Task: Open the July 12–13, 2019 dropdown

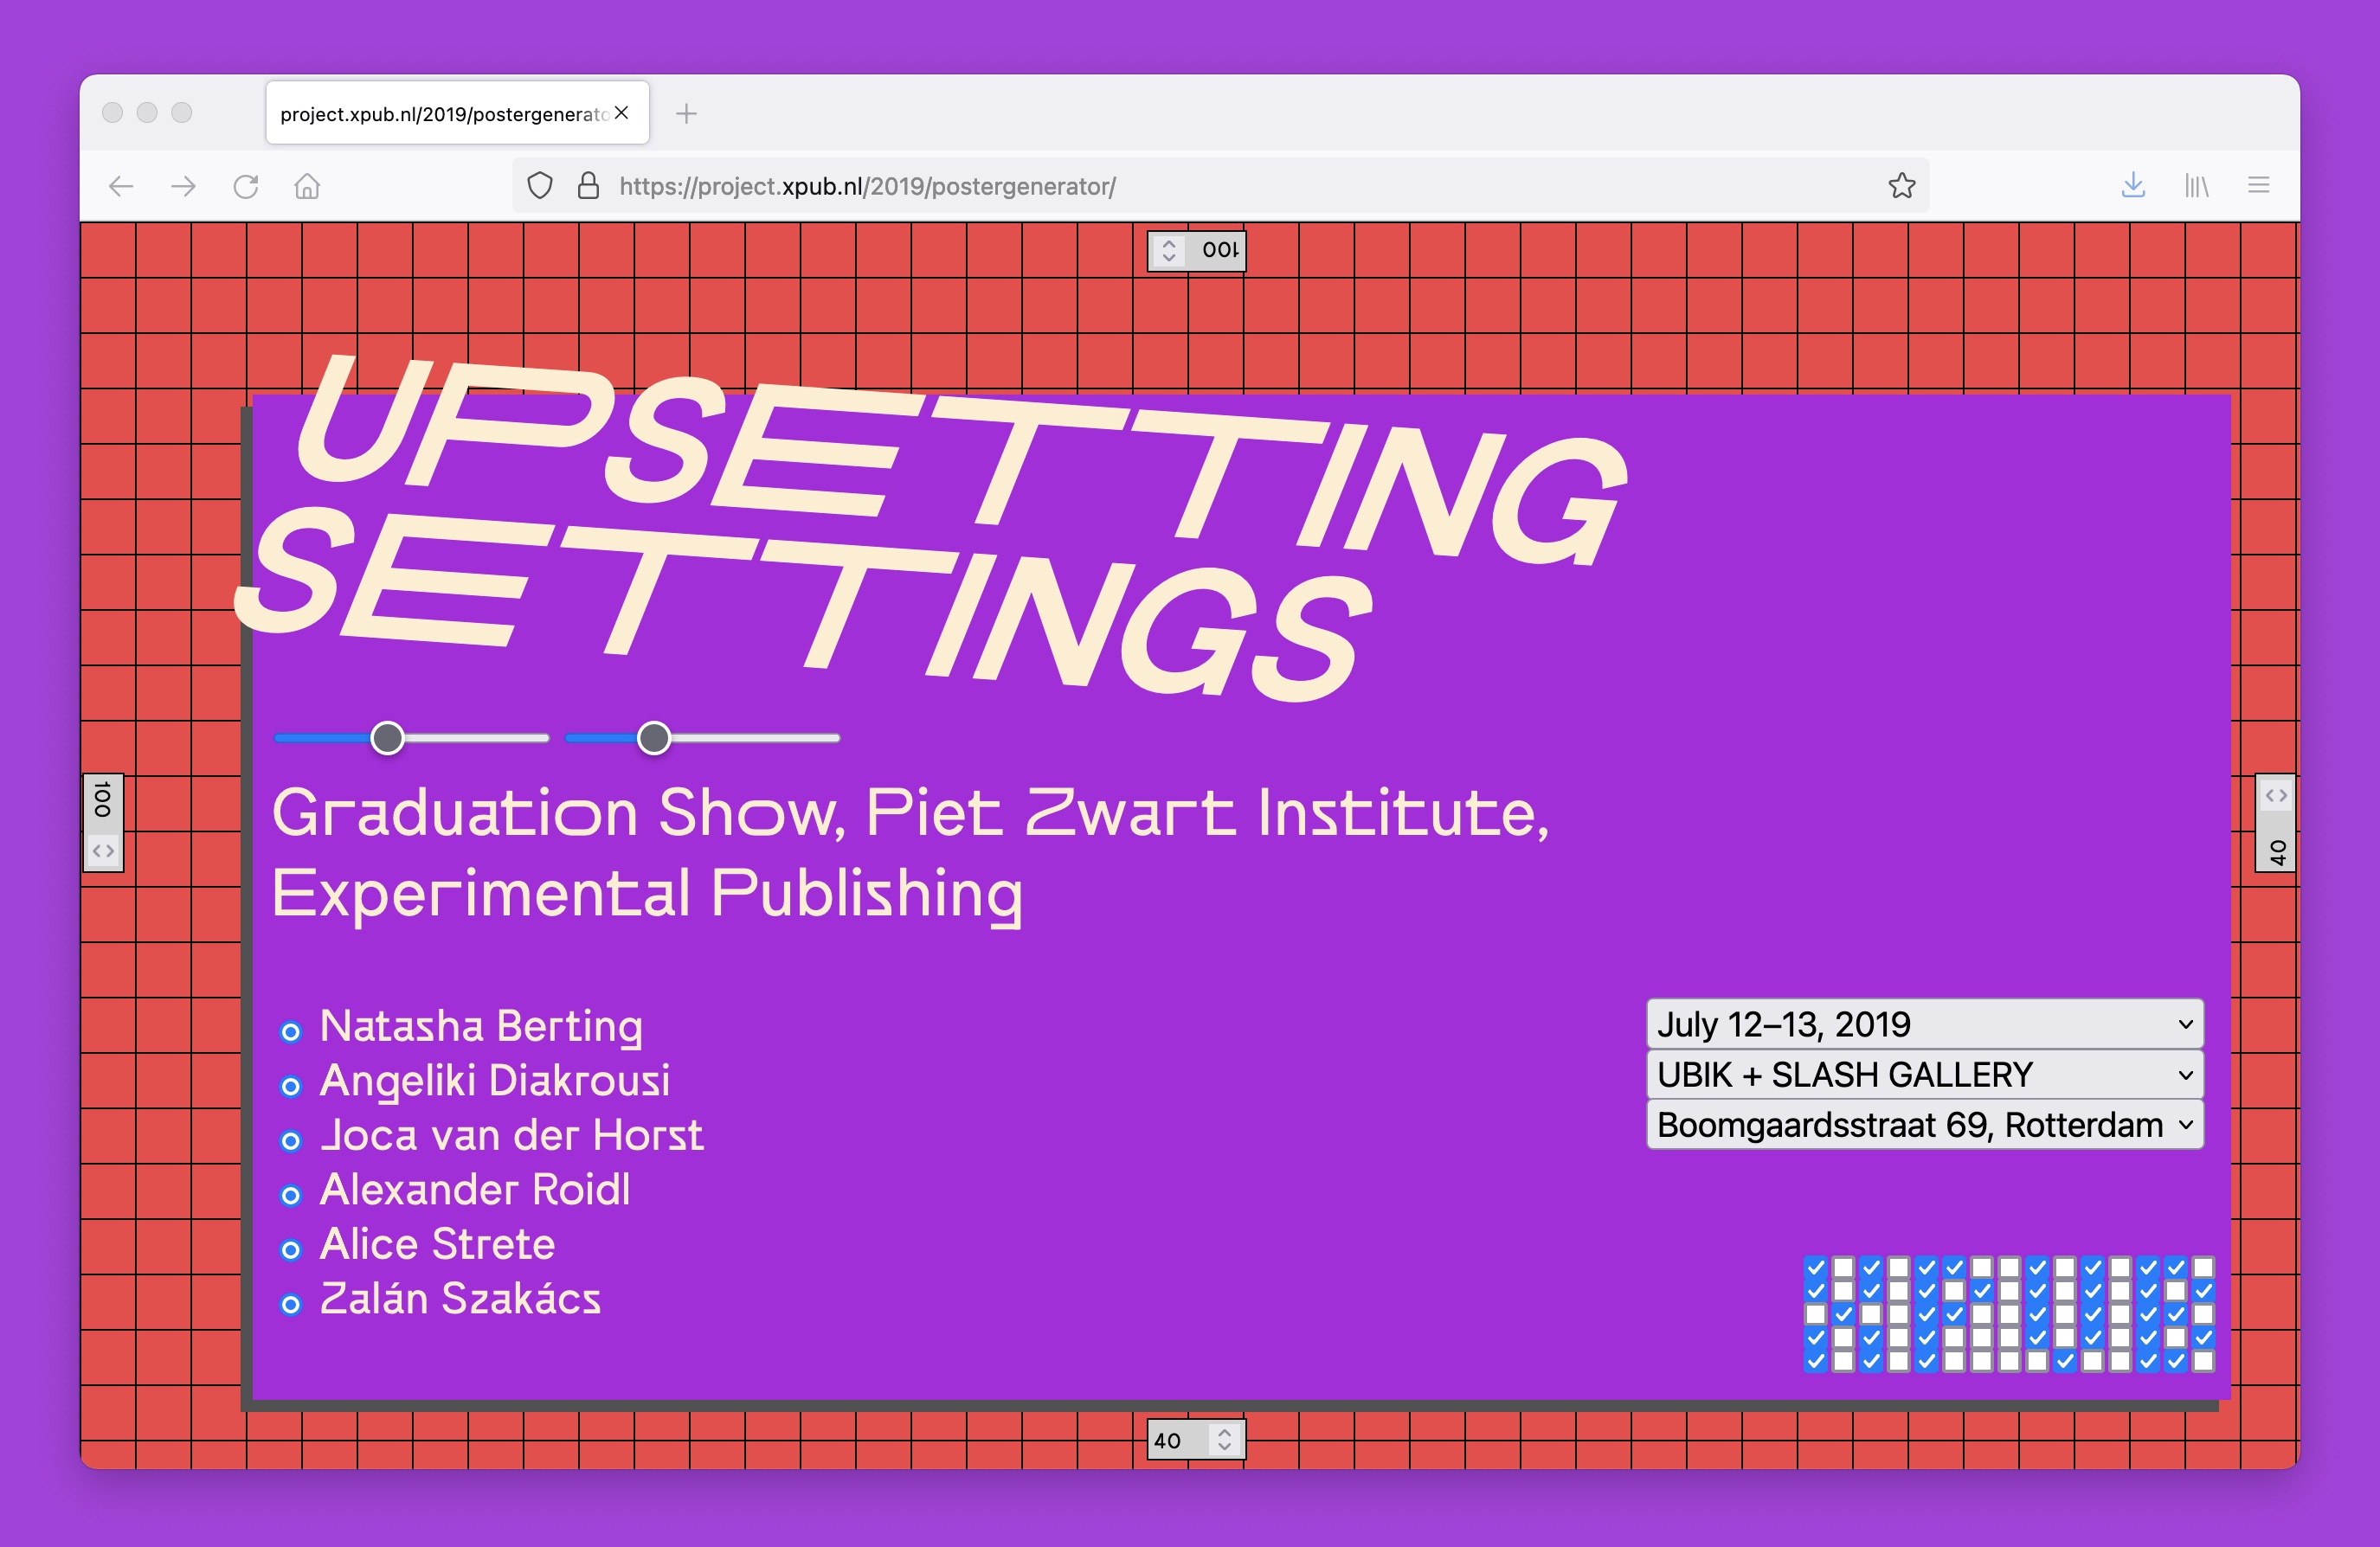Action: tap(1924, 1024)
